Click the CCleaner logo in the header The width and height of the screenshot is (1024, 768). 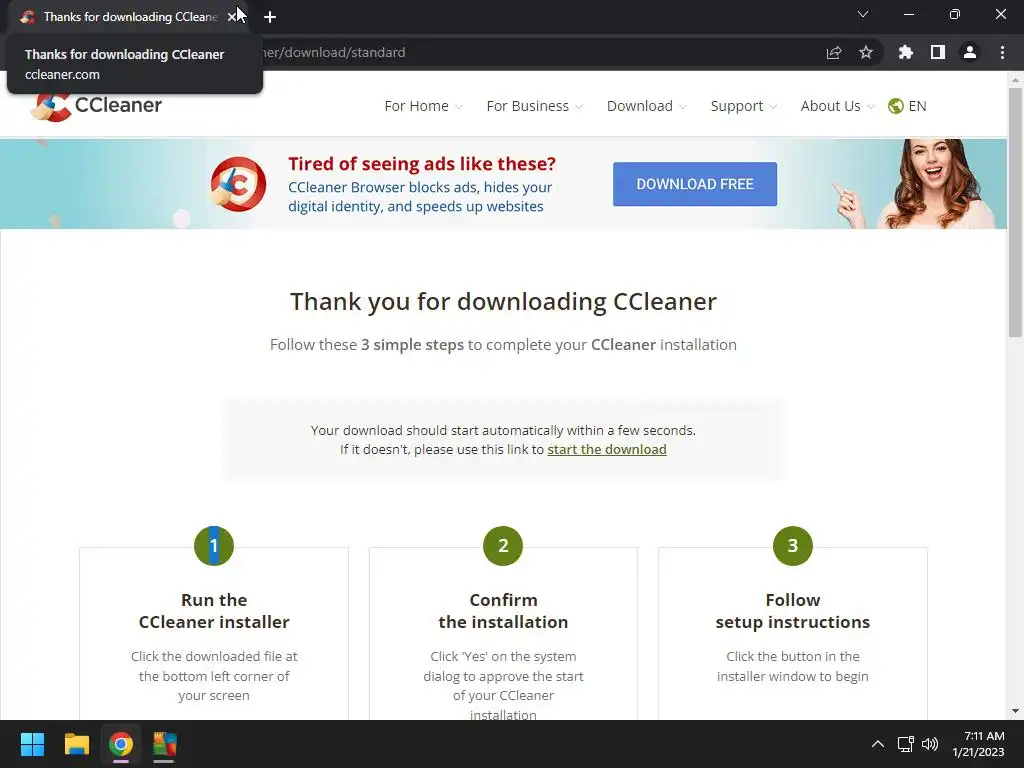coord(96,106)
